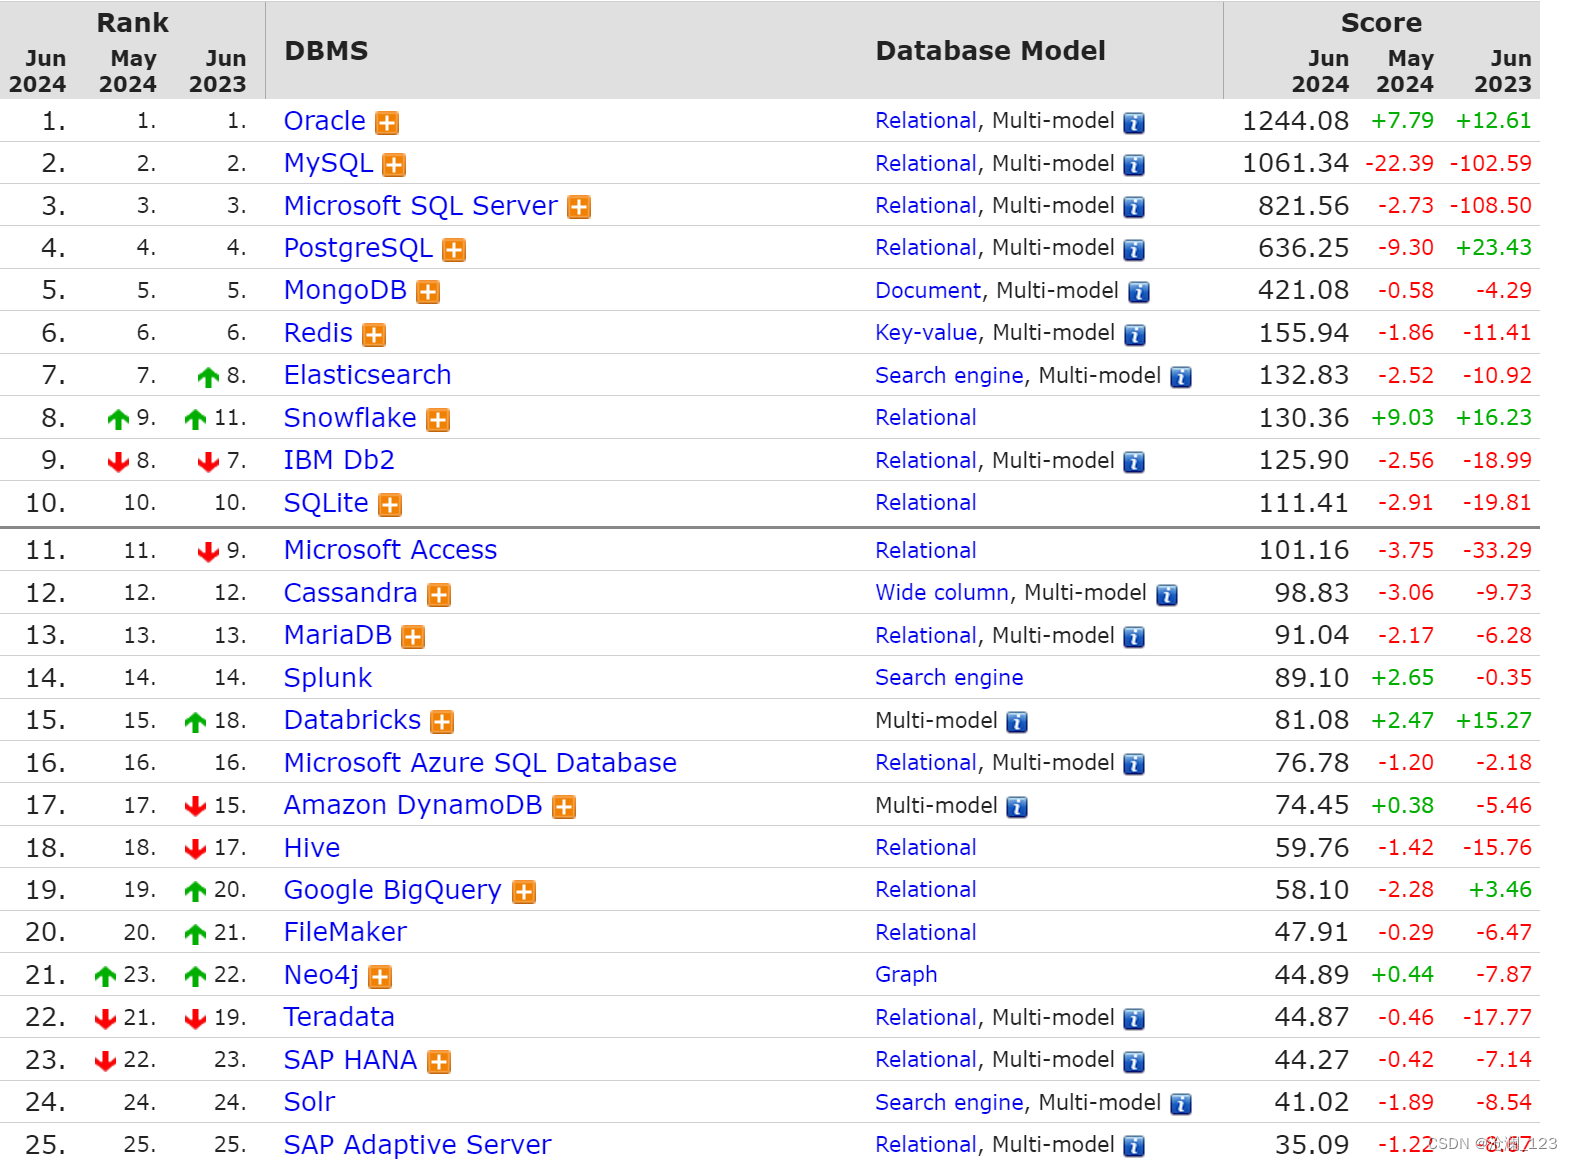Click the info icon in the Solr row
The height and width of the screenshot is (1161, 1572).
pyautogui.click(x=1181, y=1104)
